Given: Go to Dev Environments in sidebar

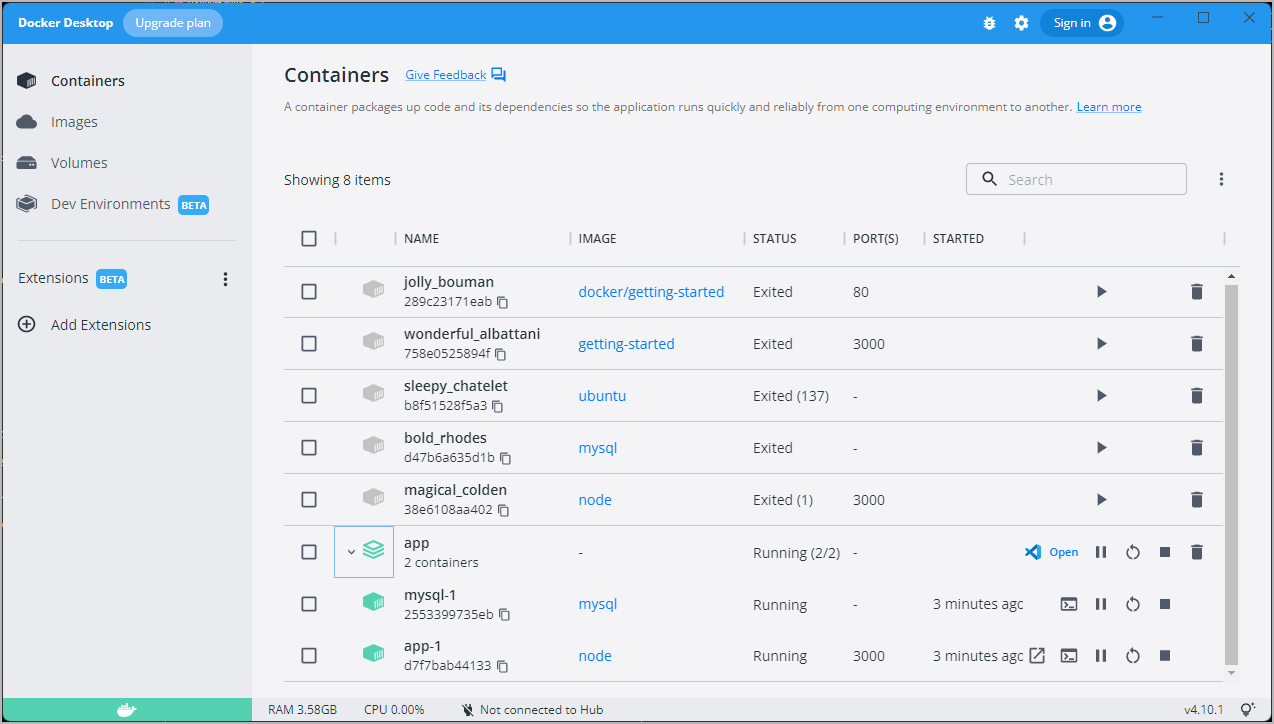Looking at the screenshot, I should pyautogui.click(x=112, y=204).
